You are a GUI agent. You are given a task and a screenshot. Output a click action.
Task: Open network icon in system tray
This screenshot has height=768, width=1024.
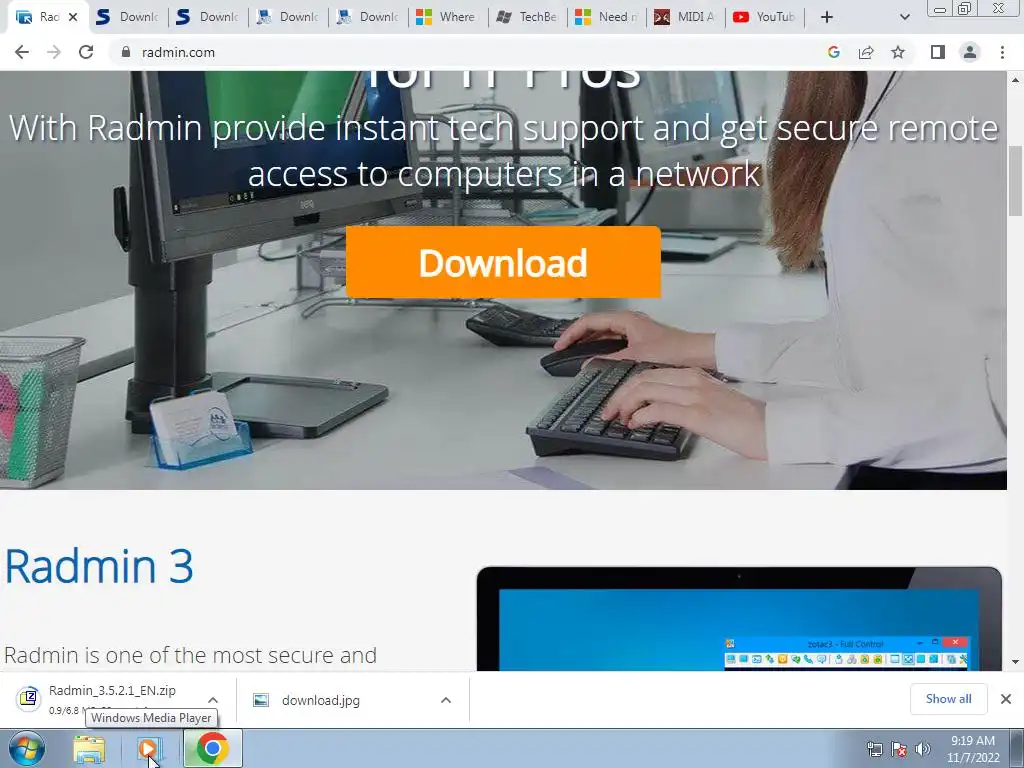tap(874, 749)
